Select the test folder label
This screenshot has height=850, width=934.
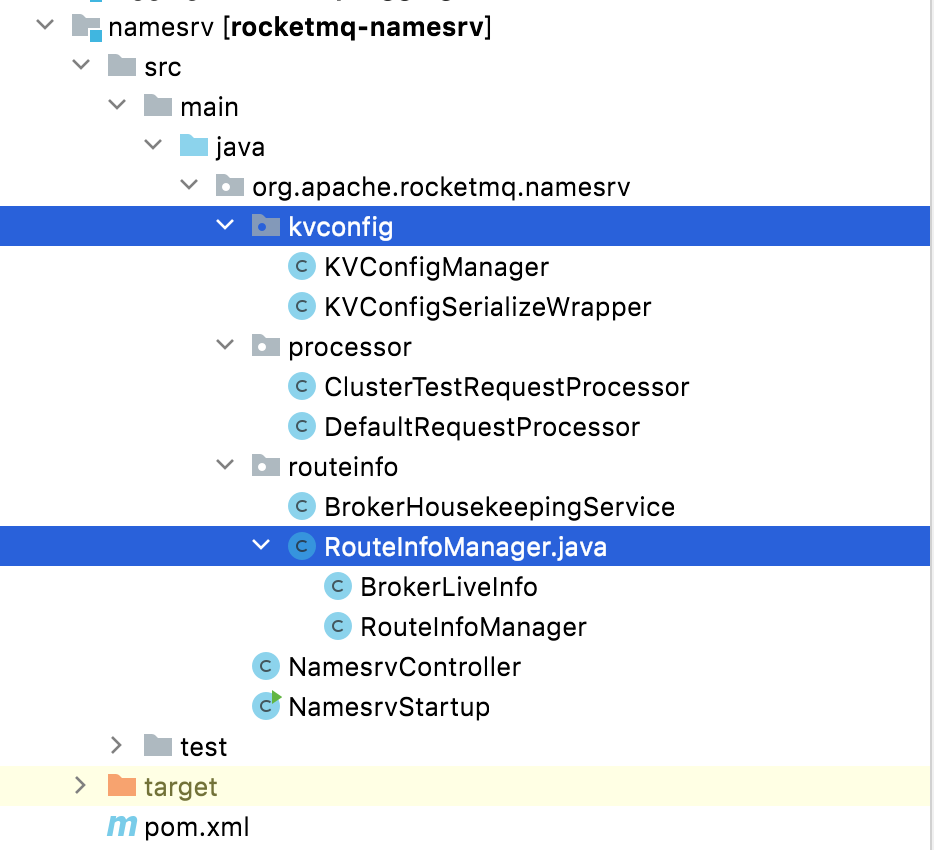(204, 747)
